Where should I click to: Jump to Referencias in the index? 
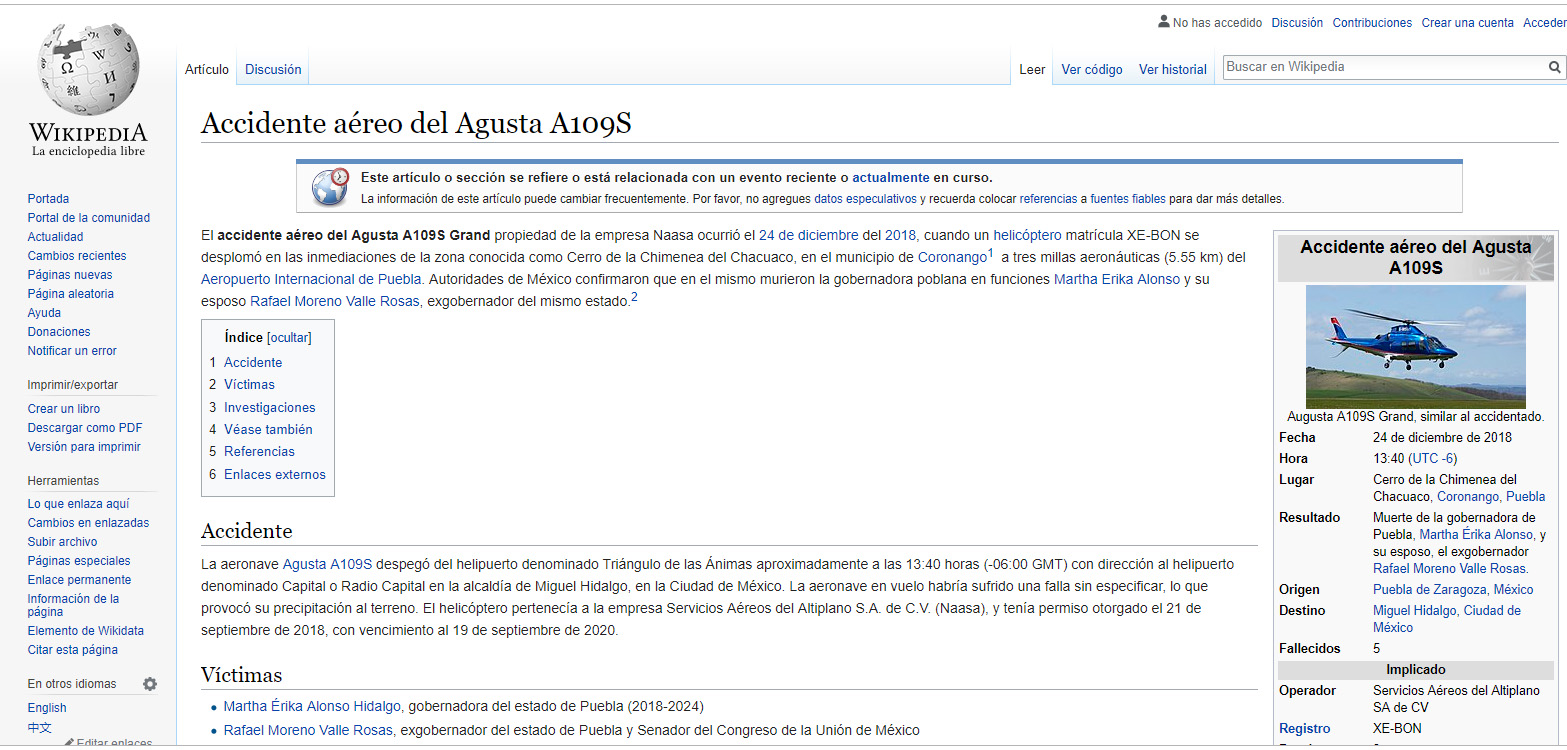click(x=259, y=451)
